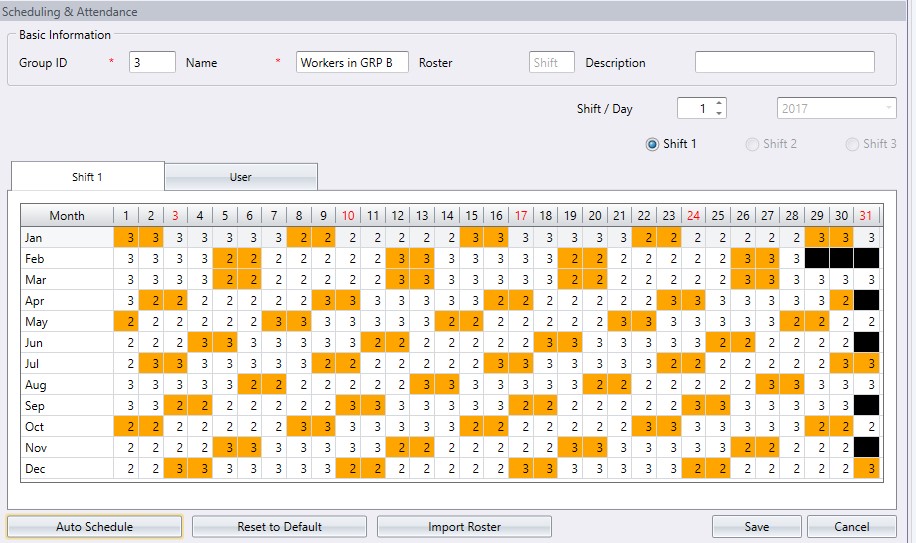Image resolution: width=916 pixels, height=543 pixels.
Task: Click the red day 31 column header
Action: tap(866, 215)
